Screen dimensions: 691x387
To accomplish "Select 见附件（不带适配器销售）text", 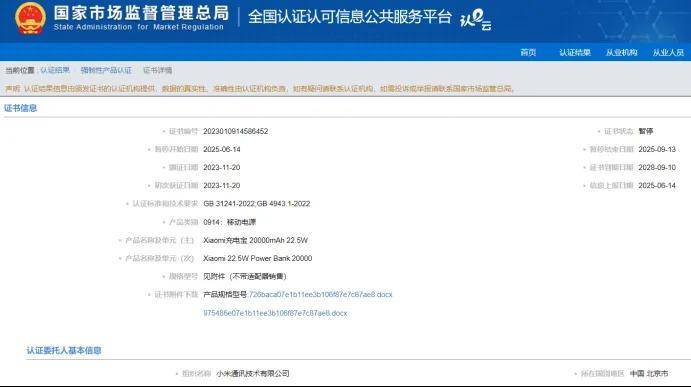I will coord(245,276).
